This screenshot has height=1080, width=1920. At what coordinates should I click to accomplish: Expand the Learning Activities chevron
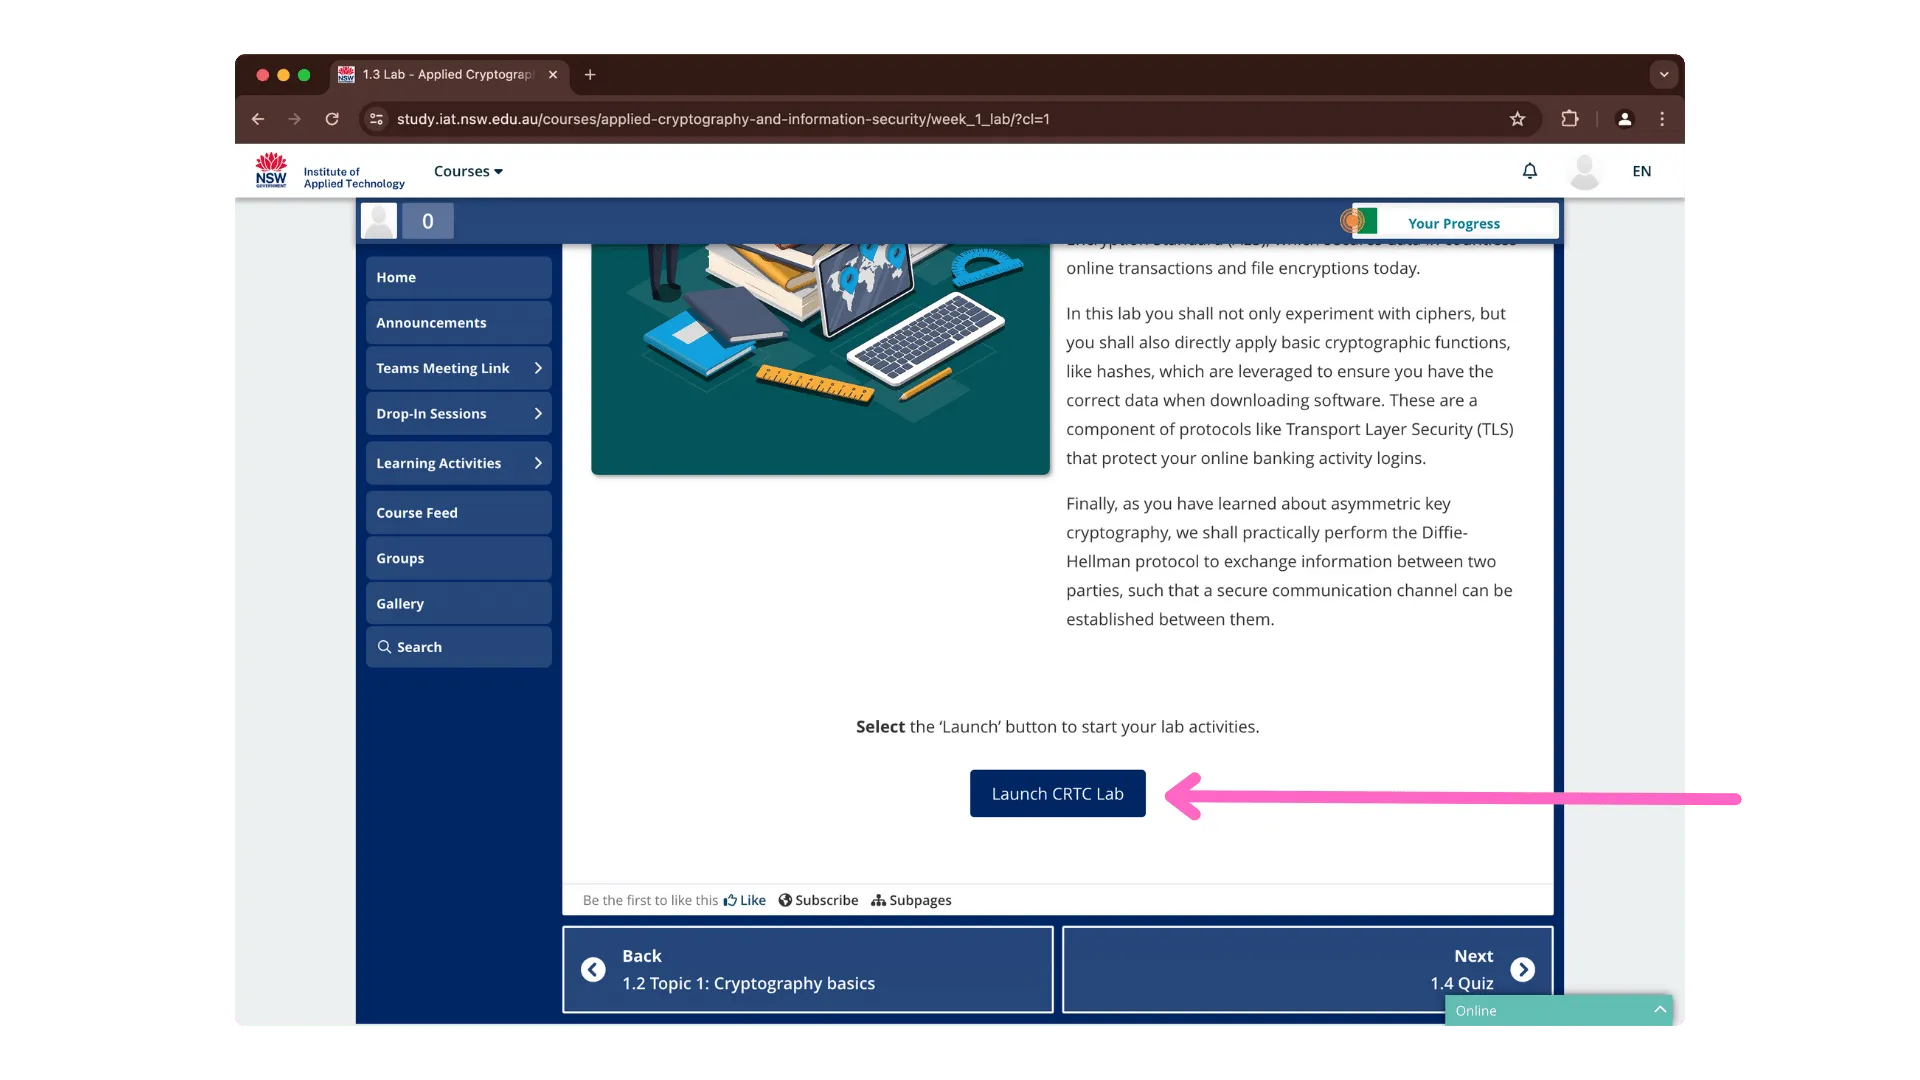538,463
